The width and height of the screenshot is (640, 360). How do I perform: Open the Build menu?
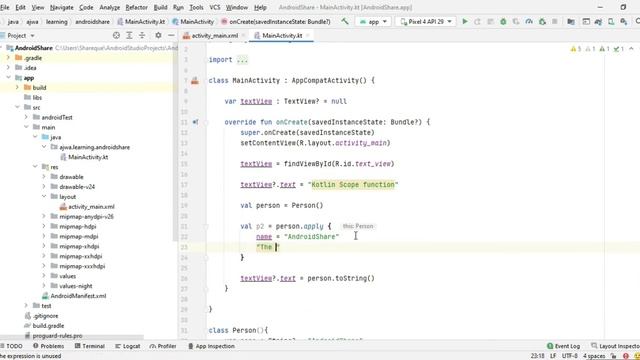160,7
